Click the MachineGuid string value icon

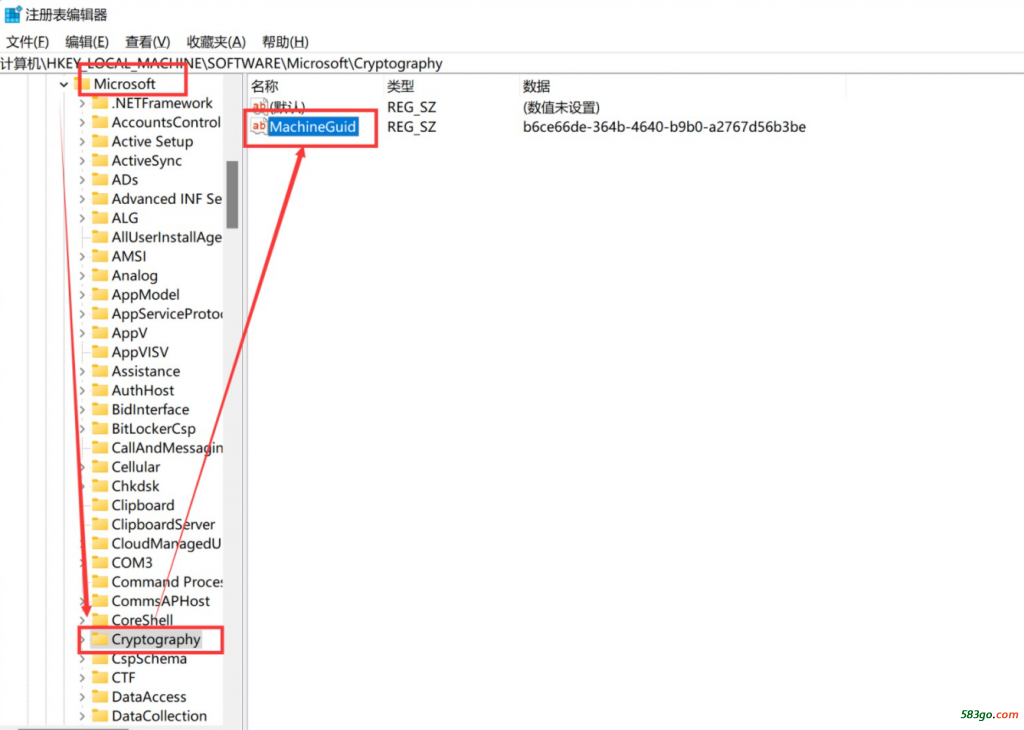pyautogui.click(x=259, y=126)
